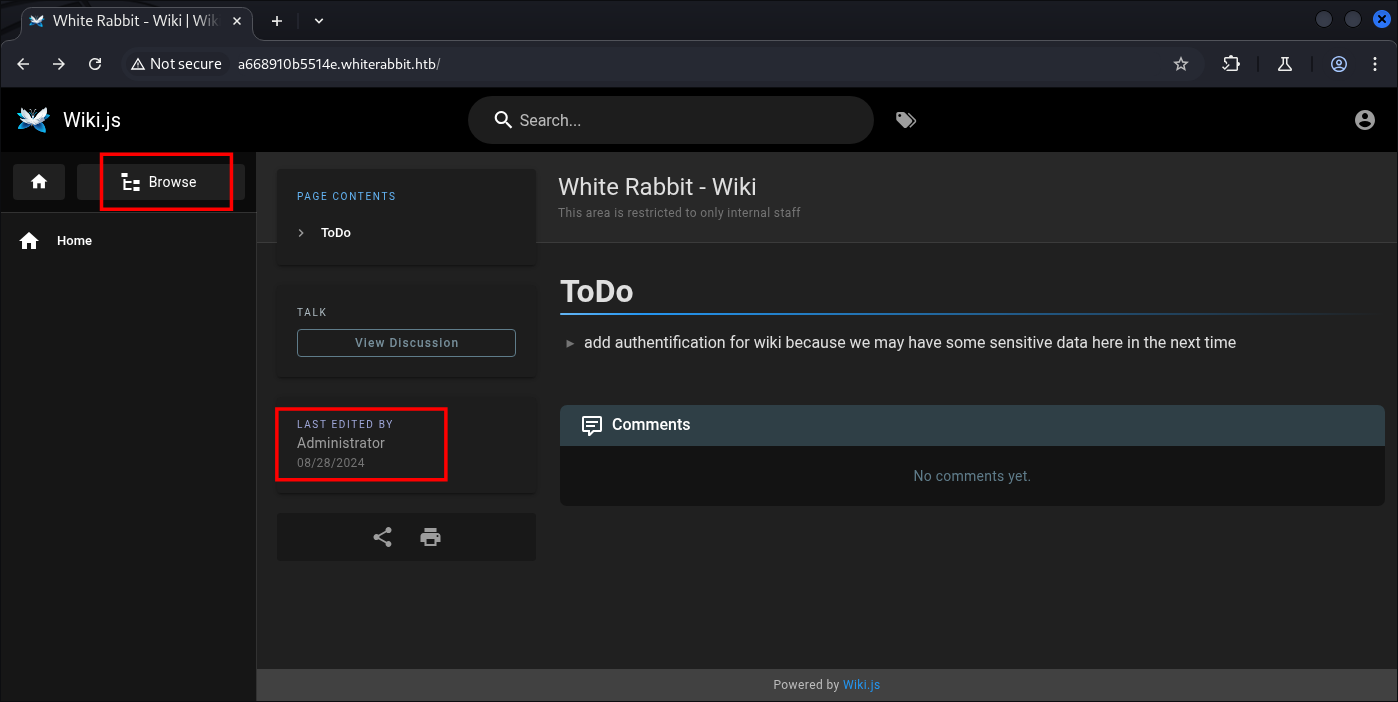The image size is (1398, 702).
Task: Select the White Rabbit Wiki browser tab
Action: click(x=135, y=20)
